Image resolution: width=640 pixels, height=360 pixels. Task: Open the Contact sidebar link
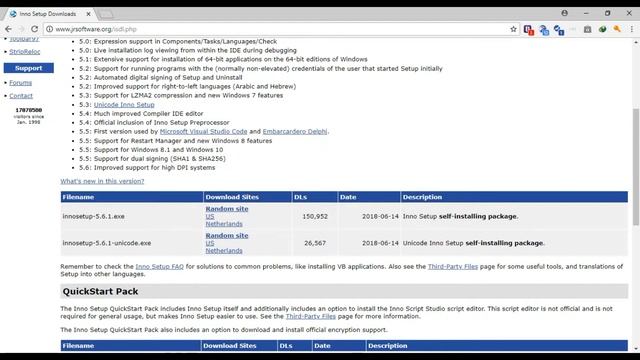tap(21, 96)
